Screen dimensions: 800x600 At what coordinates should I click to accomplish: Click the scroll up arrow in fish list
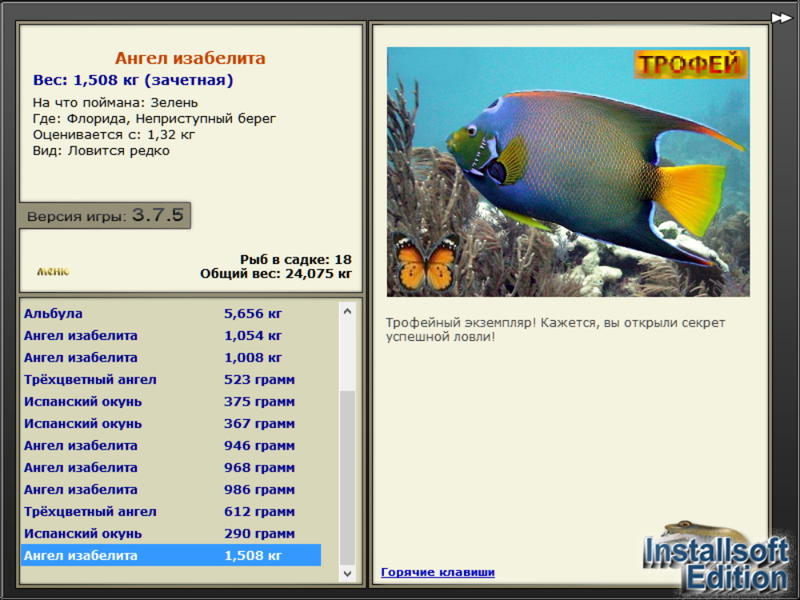click(x=347, y=311)
